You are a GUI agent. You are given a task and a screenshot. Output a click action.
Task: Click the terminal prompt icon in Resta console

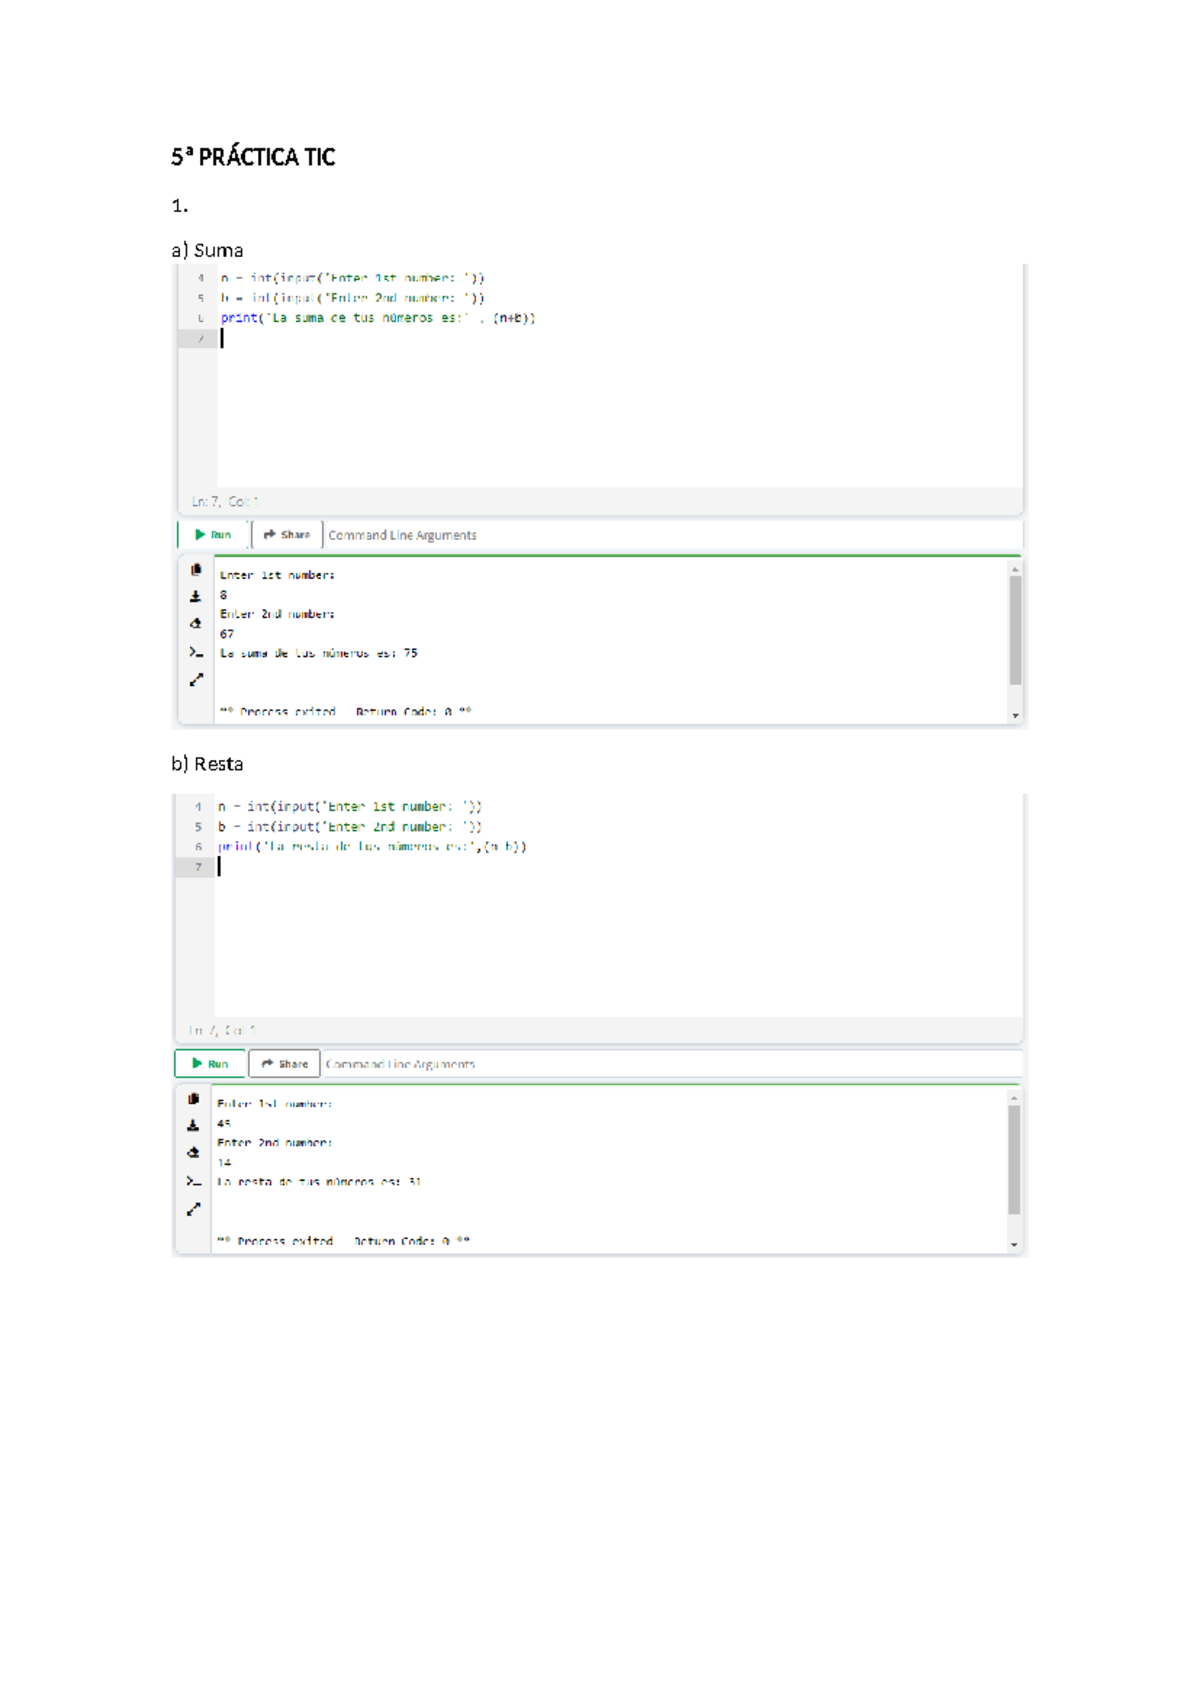click(193, 1181)
